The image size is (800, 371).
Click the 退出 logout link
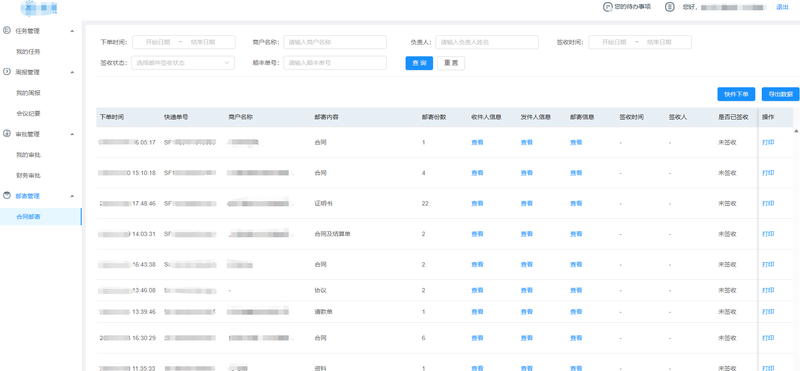pos(782,7)
